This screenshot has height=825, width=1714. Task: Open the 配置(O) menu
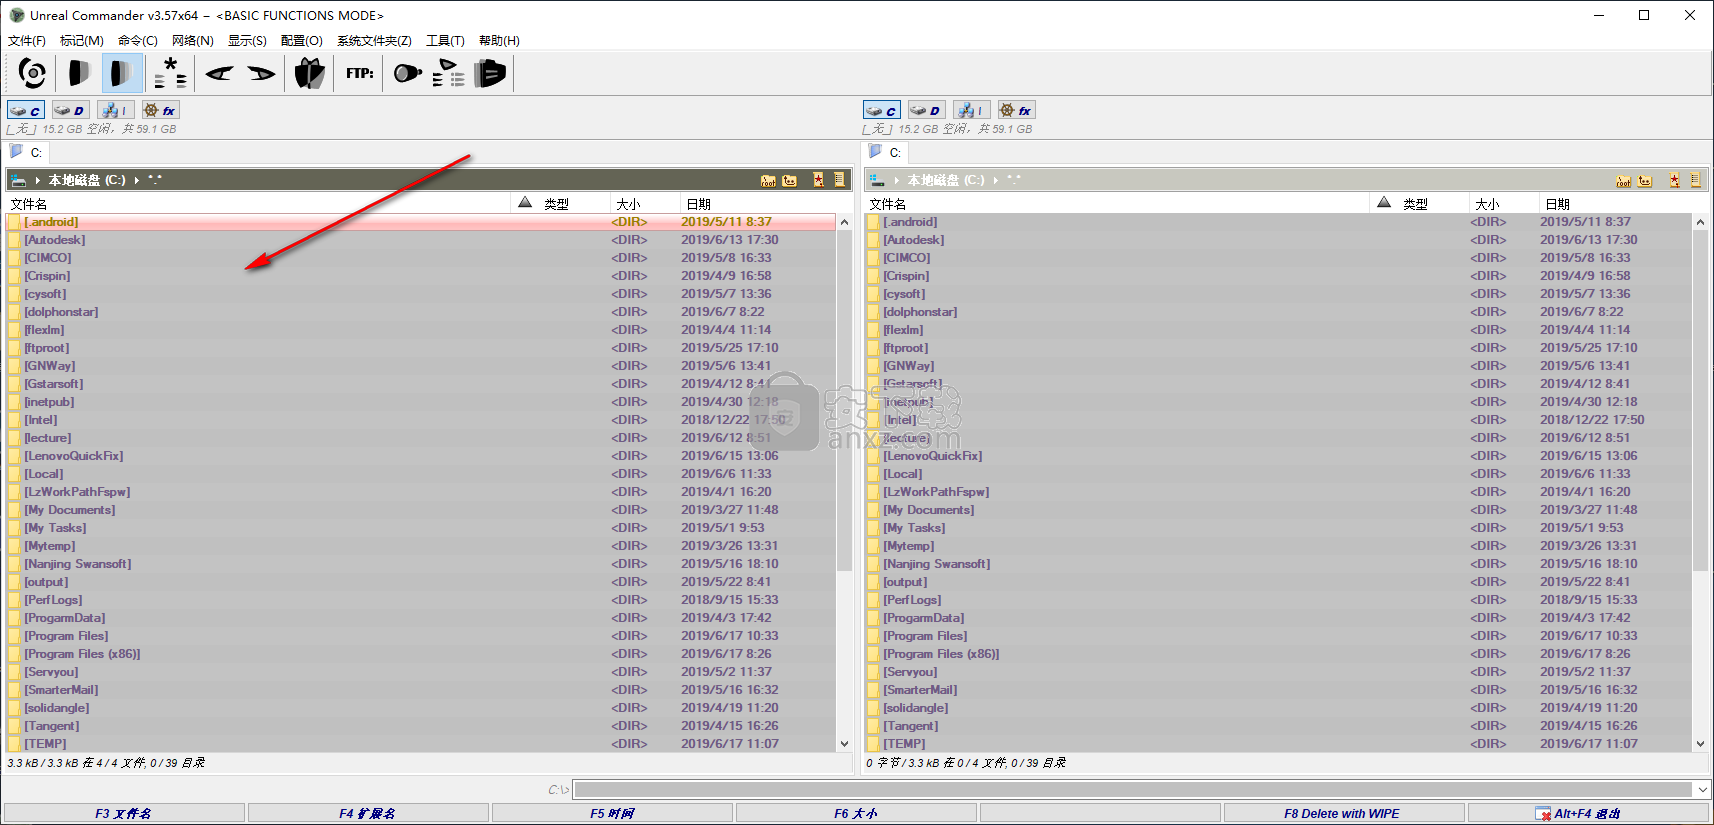(302, 41)
